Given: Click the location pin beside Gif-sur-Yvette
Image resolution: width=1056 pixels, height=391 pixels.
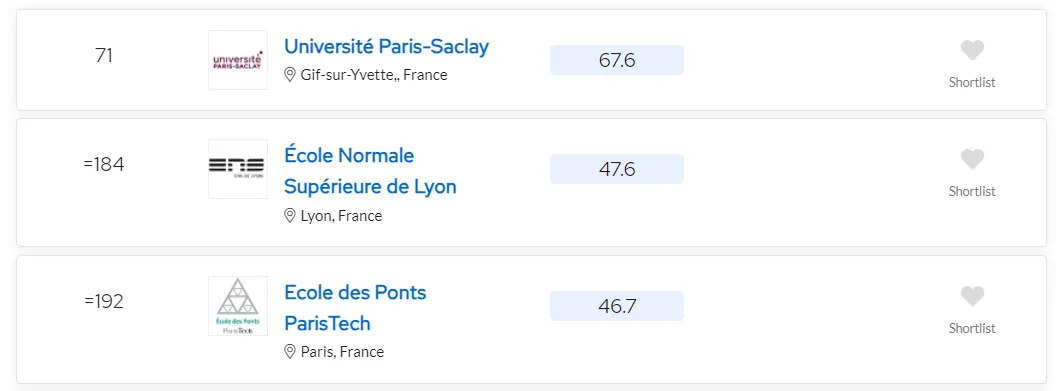Looking at the screenshot, I should coord(290,75).
